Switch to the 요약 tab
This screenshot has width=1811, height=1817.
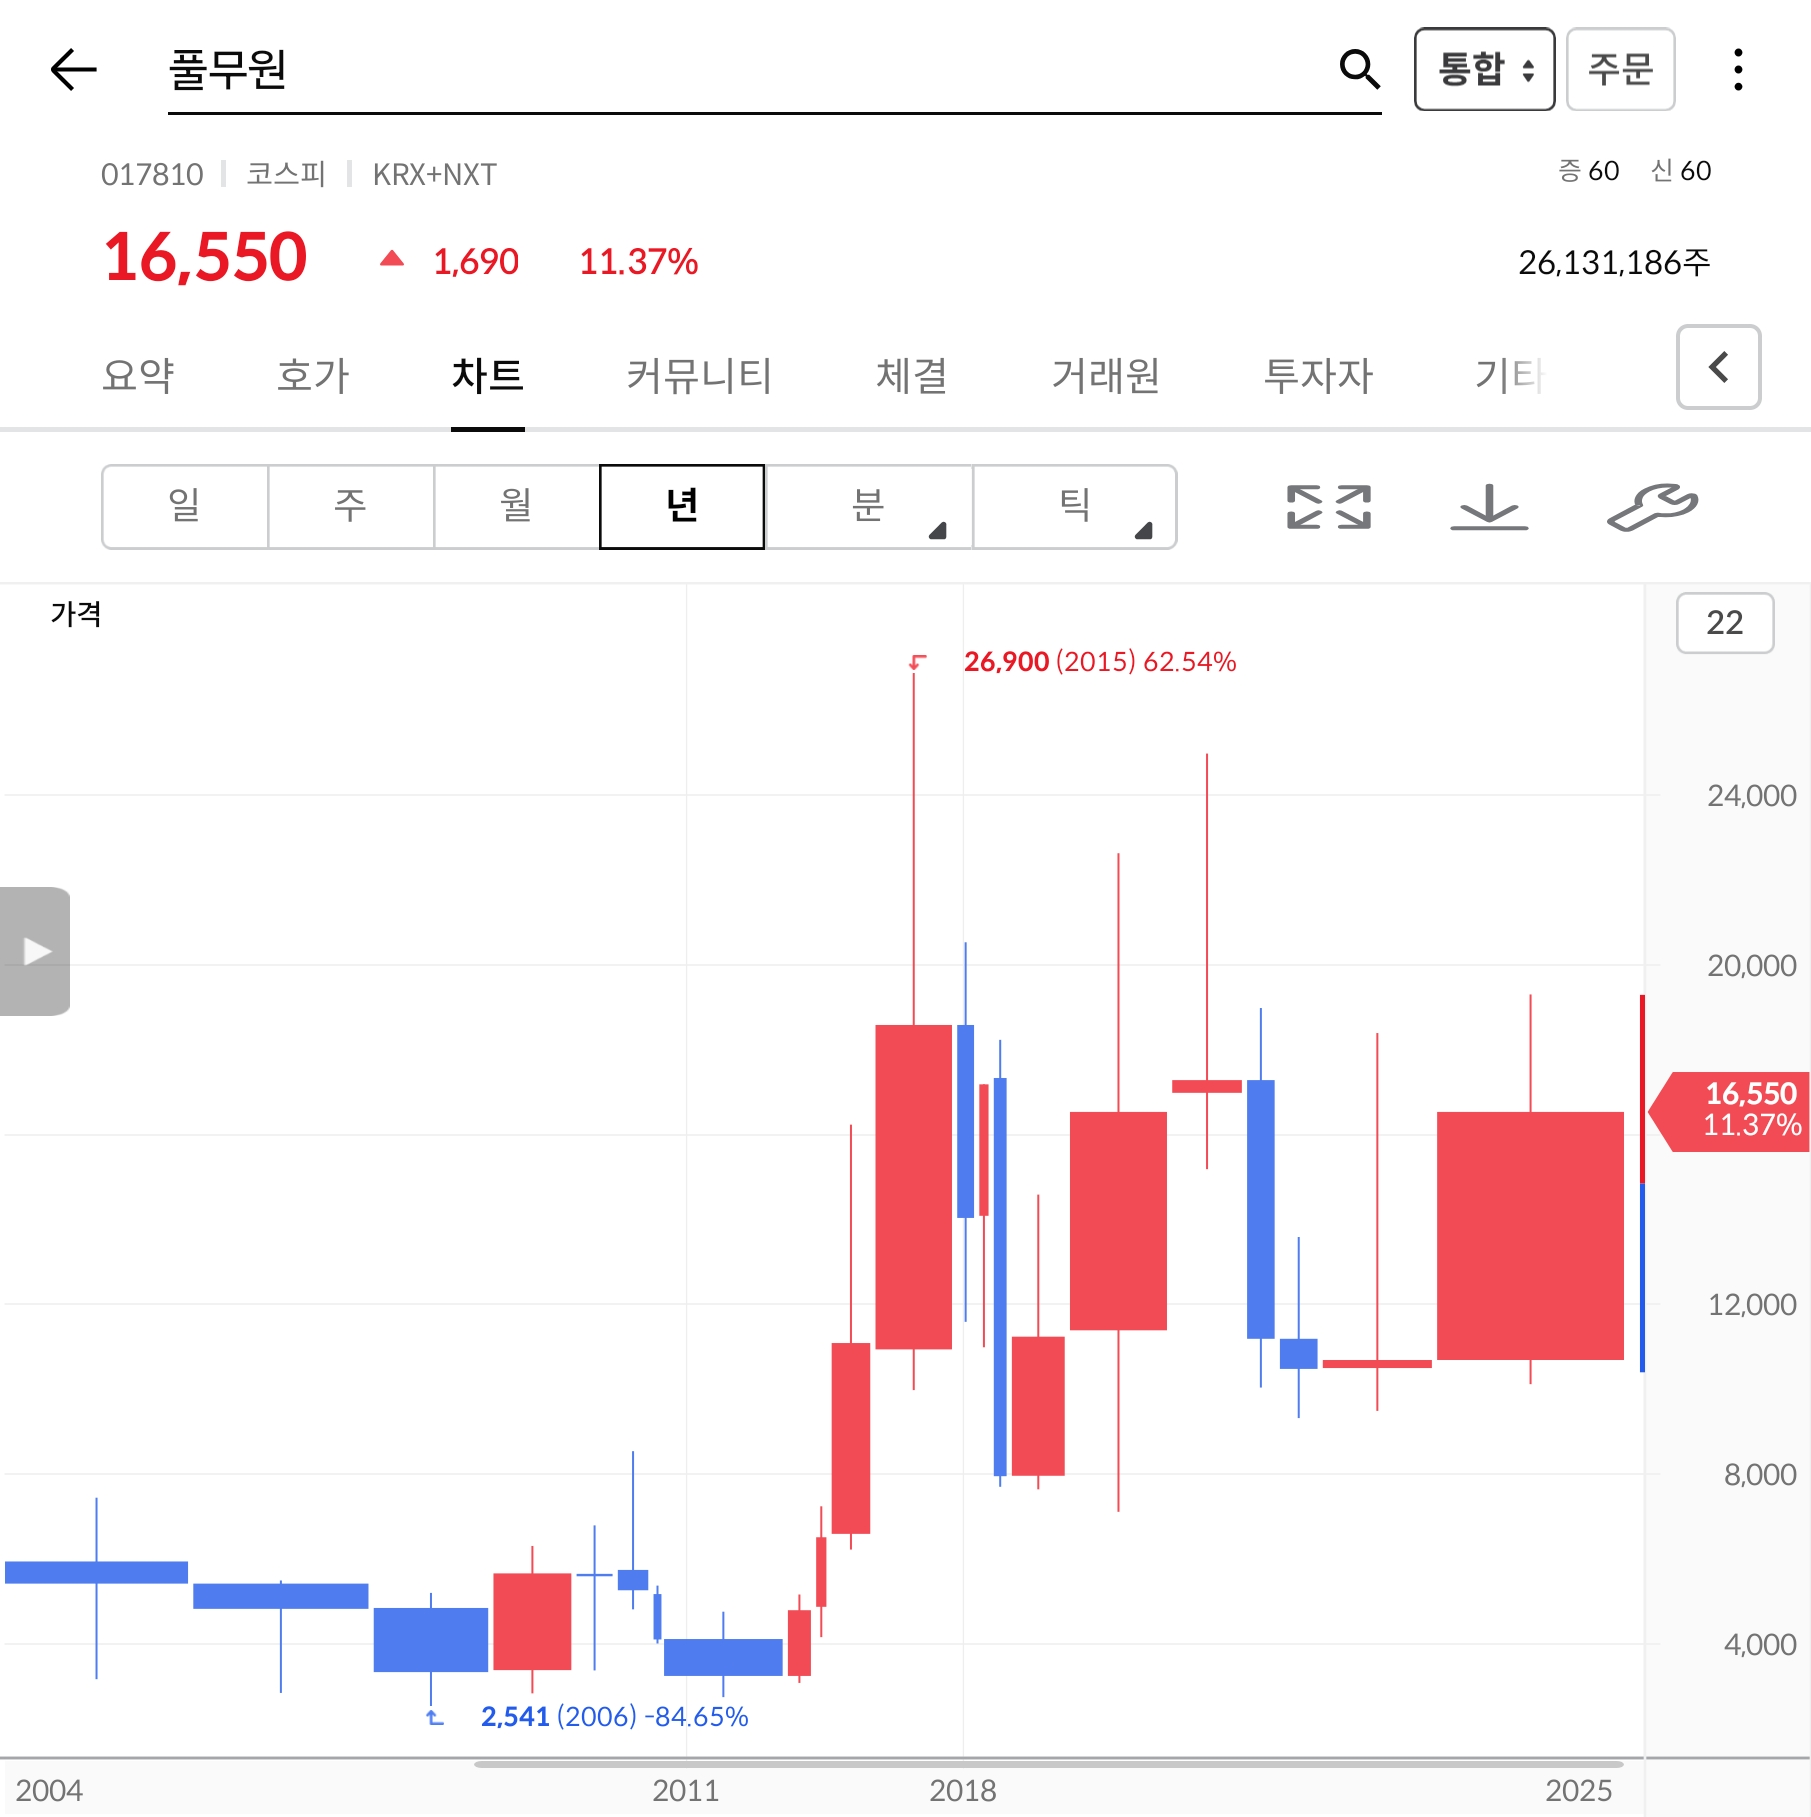tap(138, 376)
